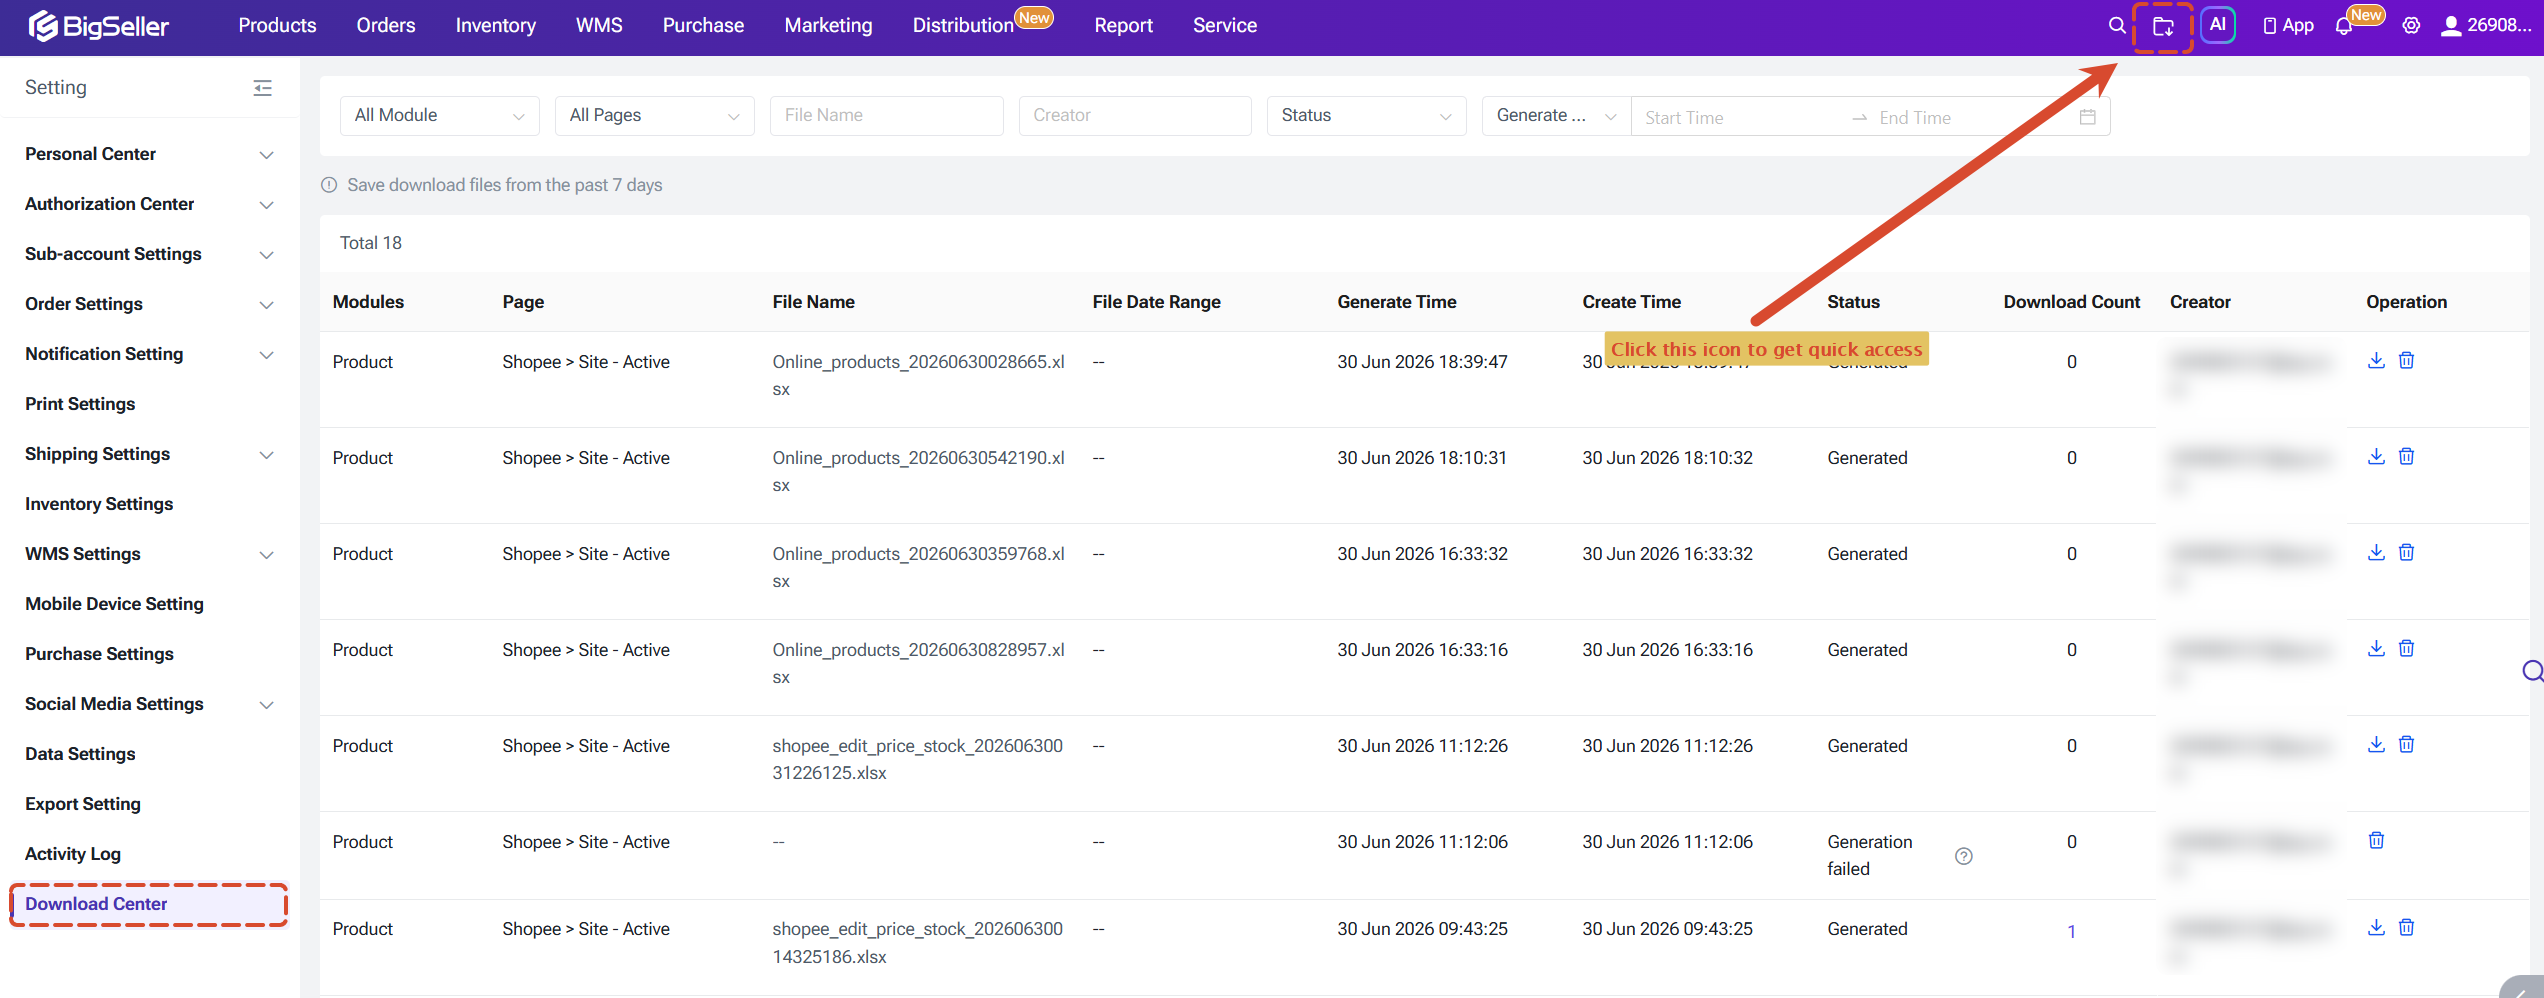
Task: Delete the Generation failed row entry
Action: 2376,840
